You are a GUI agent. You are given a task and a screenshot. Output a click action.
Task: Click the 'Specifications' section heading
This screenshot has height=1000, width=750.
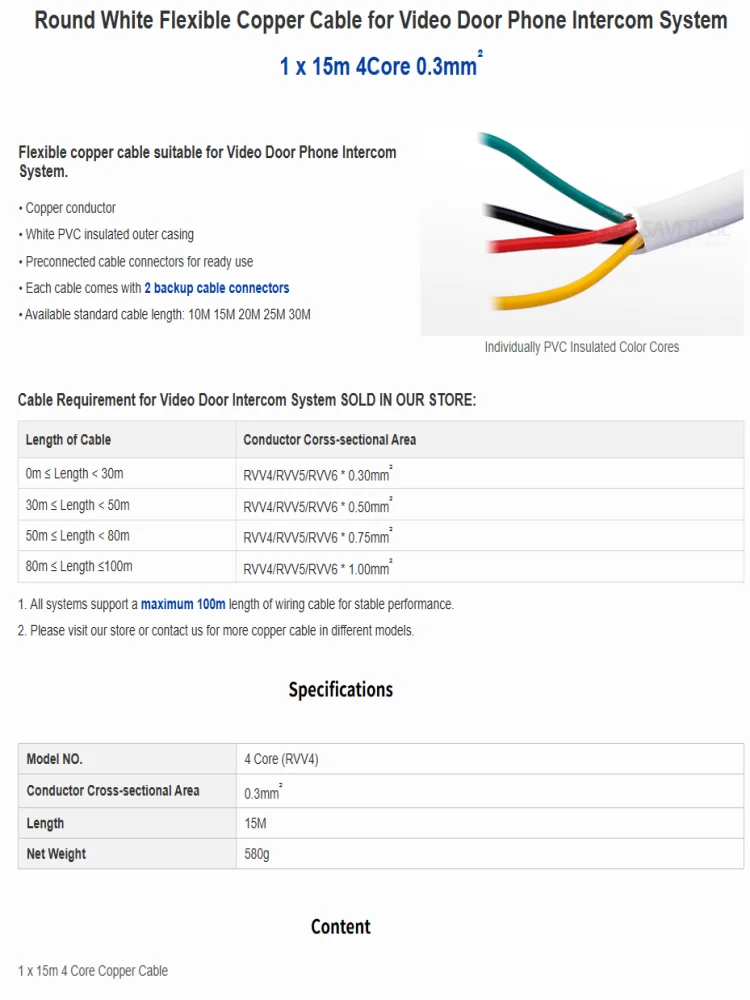click(341, 689)
